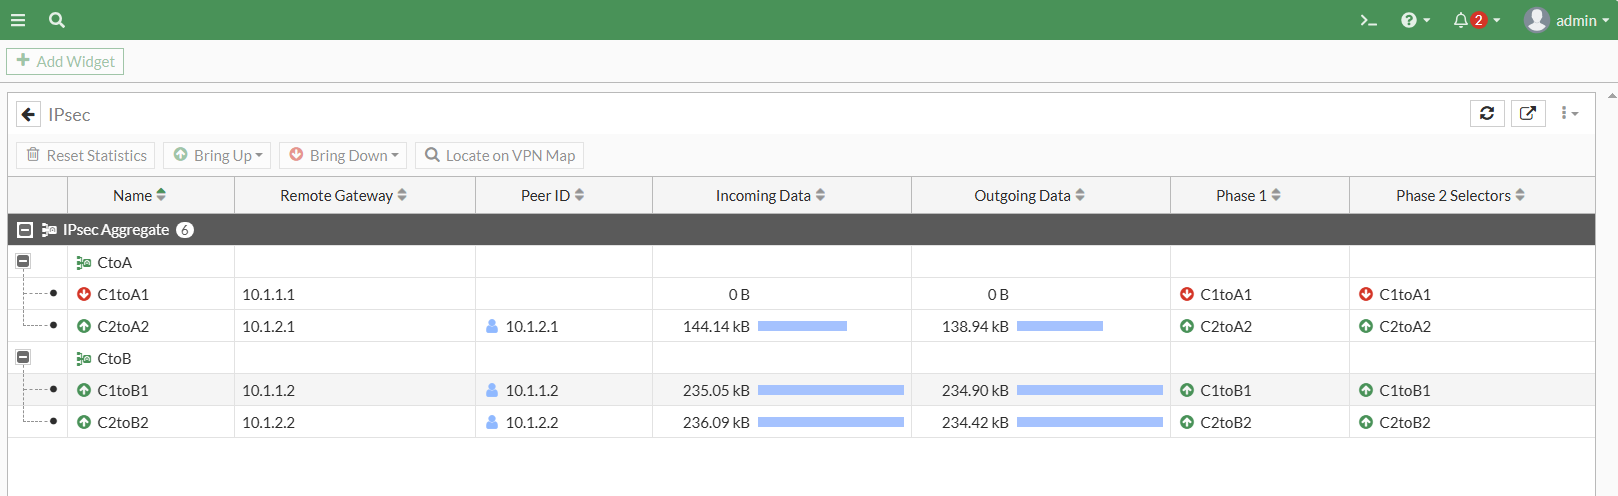Sort by the Incoming Data column
Screen dimensions: 1618x496
pyautogui.click(x=782, y=195)
